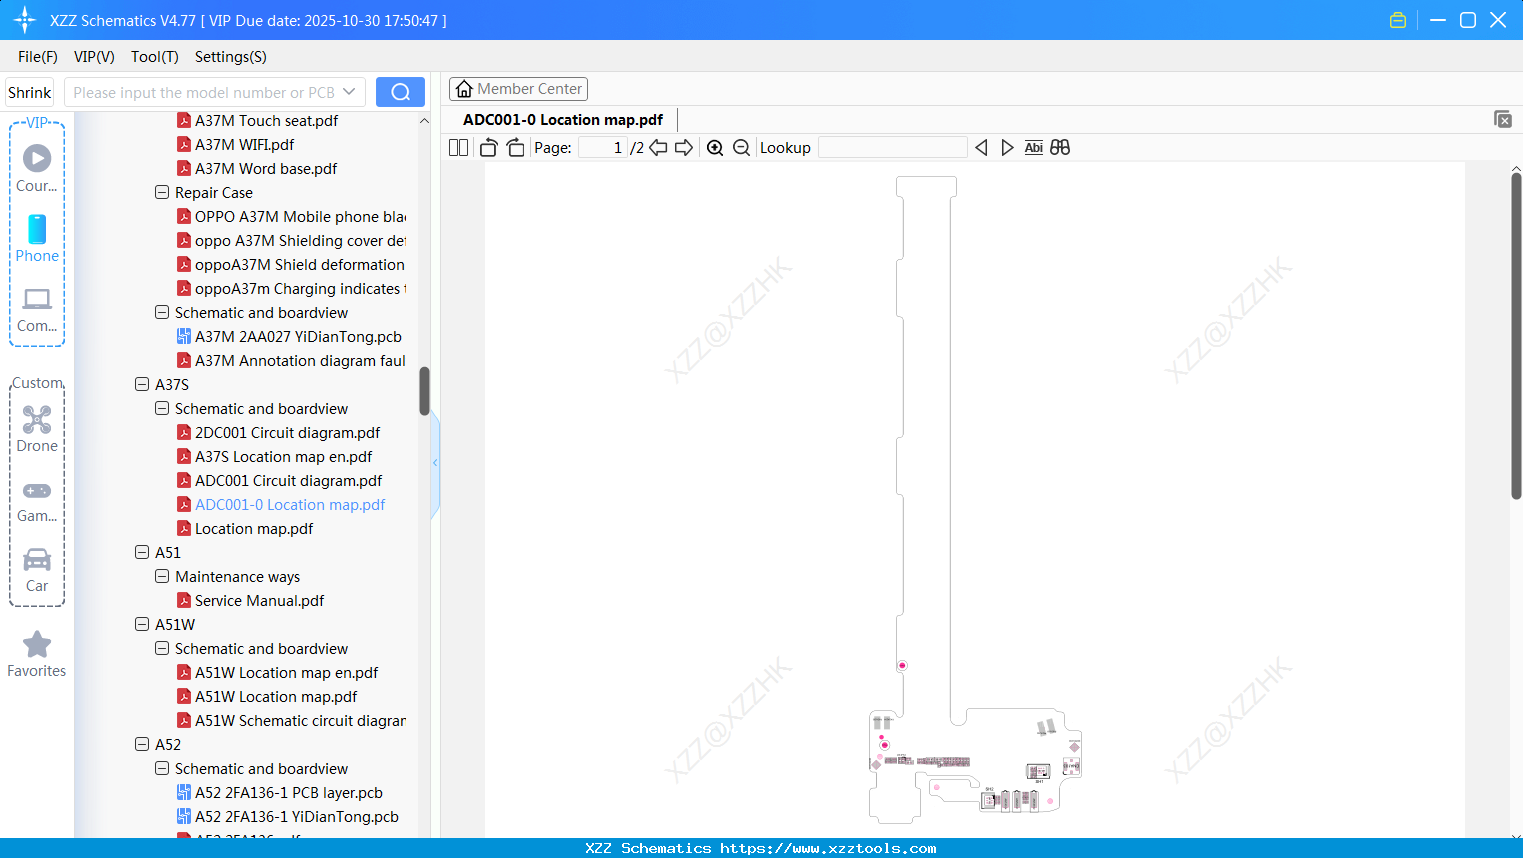Open Service Manual.pdf under A51
Viewport: 1523px width, 858px height.
point(259,600)
